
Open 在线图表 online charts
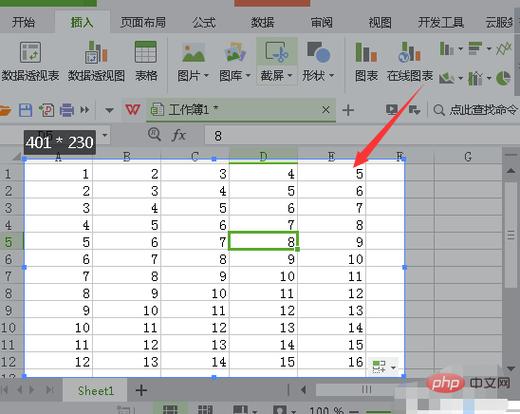410,62
